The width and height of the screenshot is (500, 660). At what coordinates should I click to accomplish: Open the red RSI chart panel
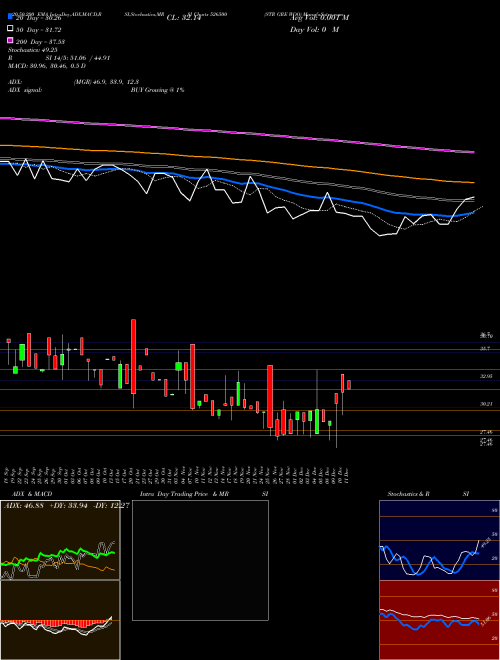pyautogui.click(x=439, y=620)
